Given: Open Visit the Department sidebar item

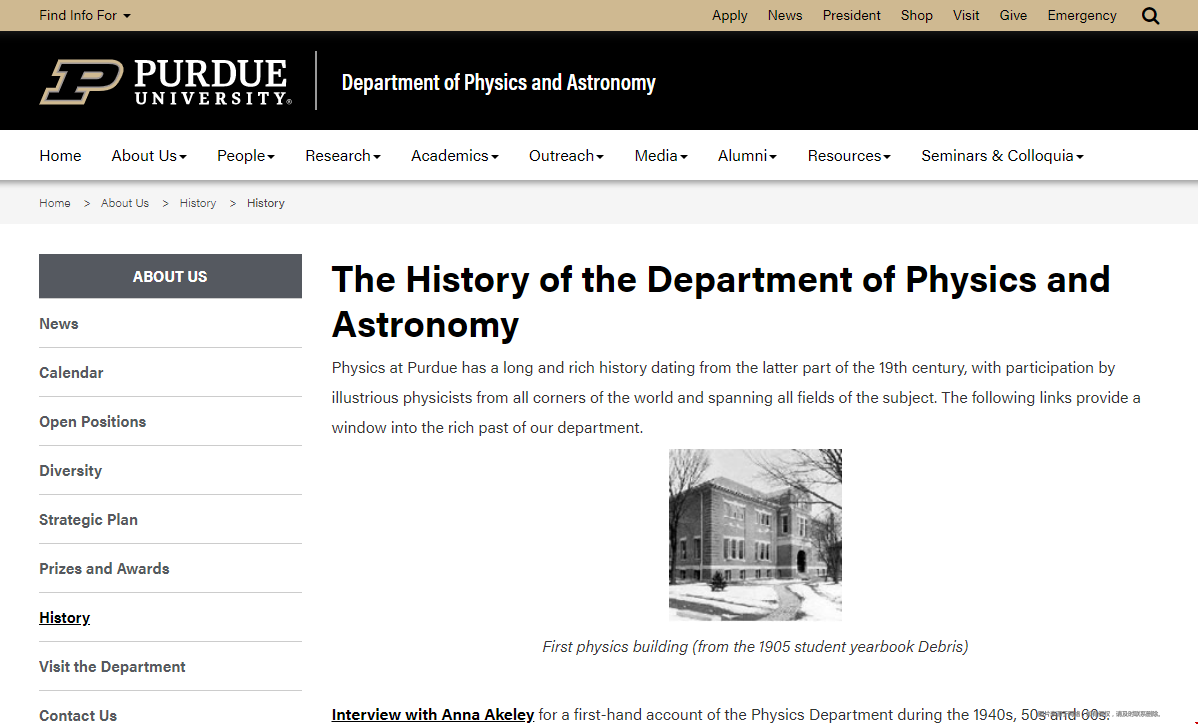Looking at the screenshot, I should point(112,667).
